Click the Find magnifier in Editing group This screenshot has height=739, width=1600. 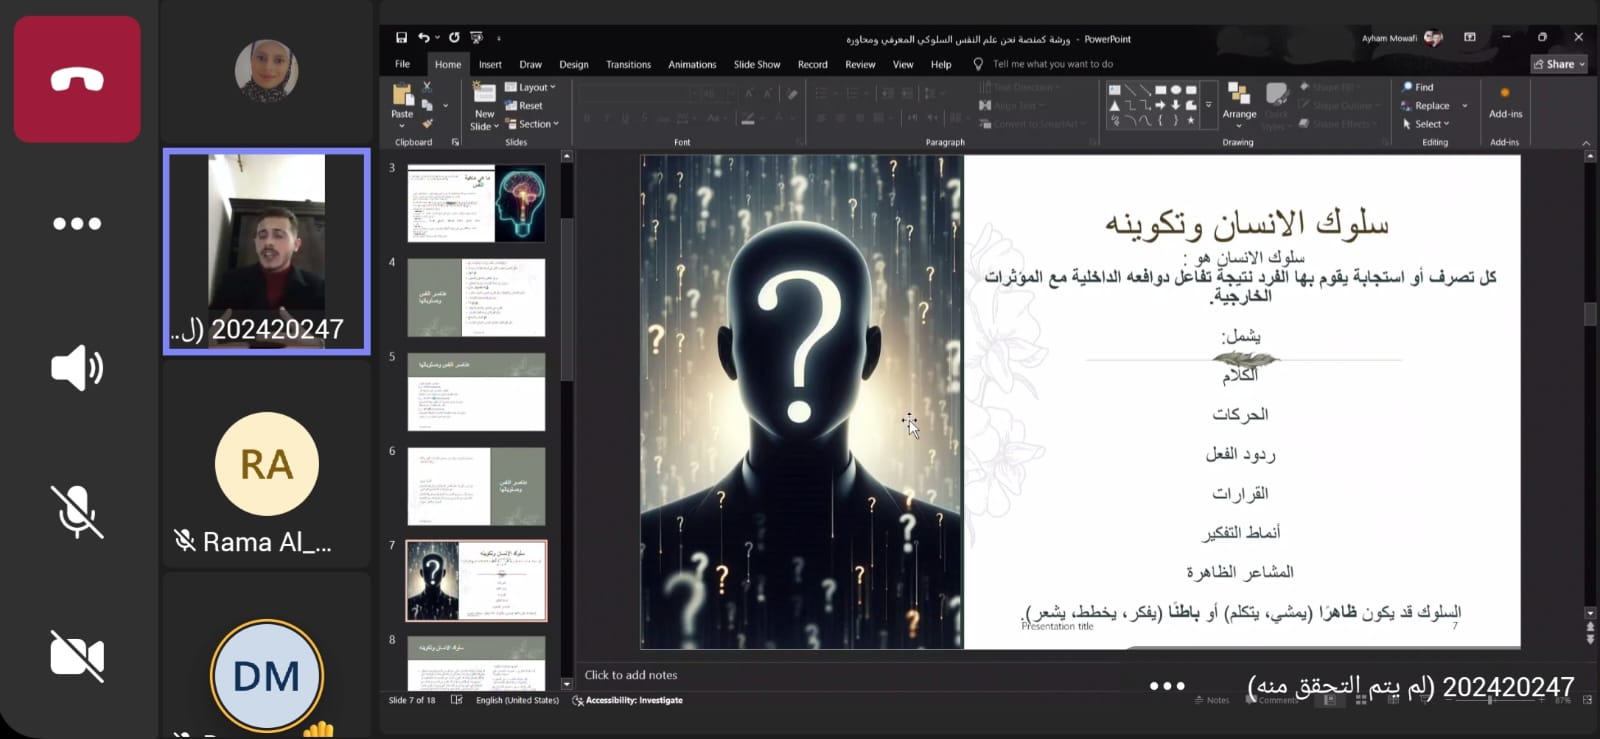click(x=1417, y=87)
